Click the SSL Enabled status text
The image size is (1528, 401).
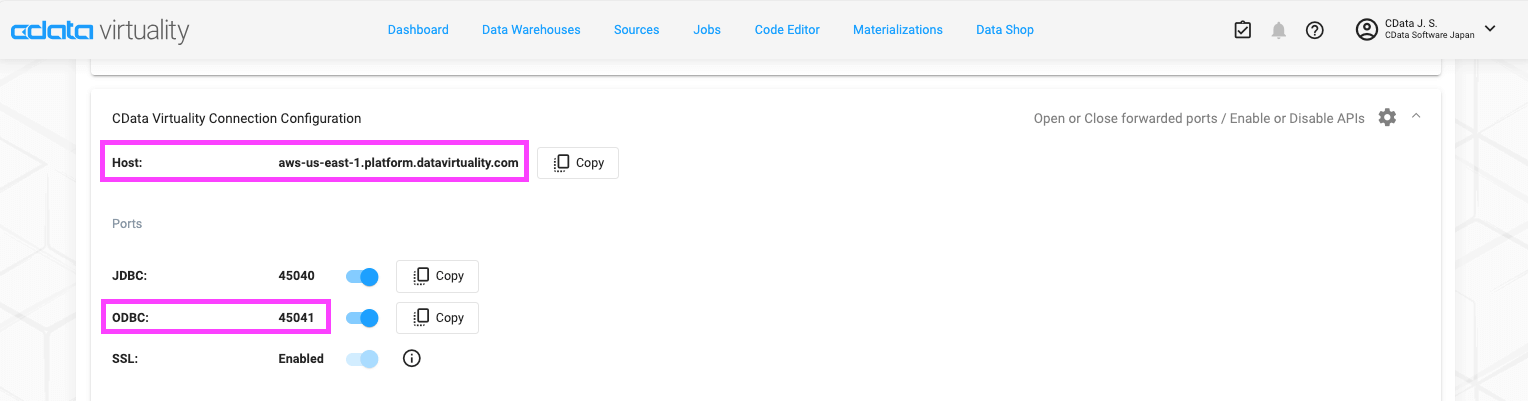301,359
